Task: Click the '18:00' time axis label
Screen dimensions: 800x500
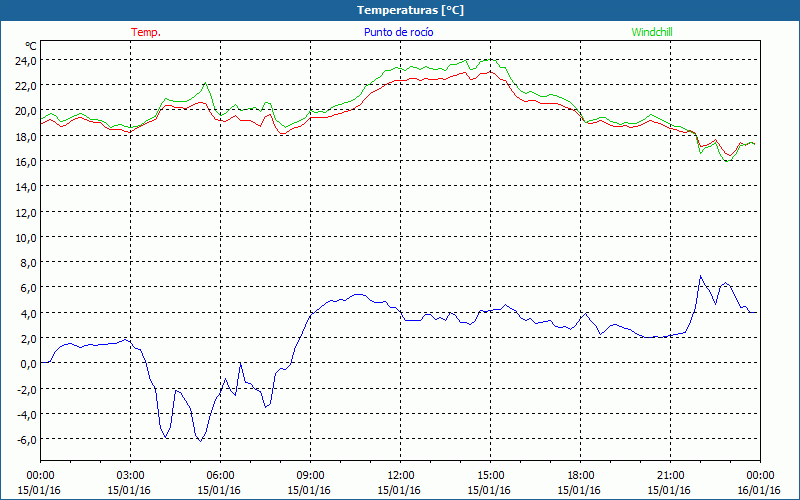Action: point(580,476)
